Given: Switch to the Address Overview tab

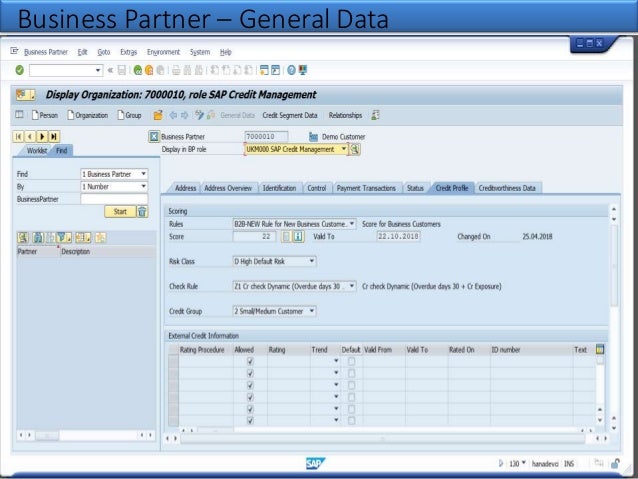Looking at the screenshot, I should [x=228, y=188].
